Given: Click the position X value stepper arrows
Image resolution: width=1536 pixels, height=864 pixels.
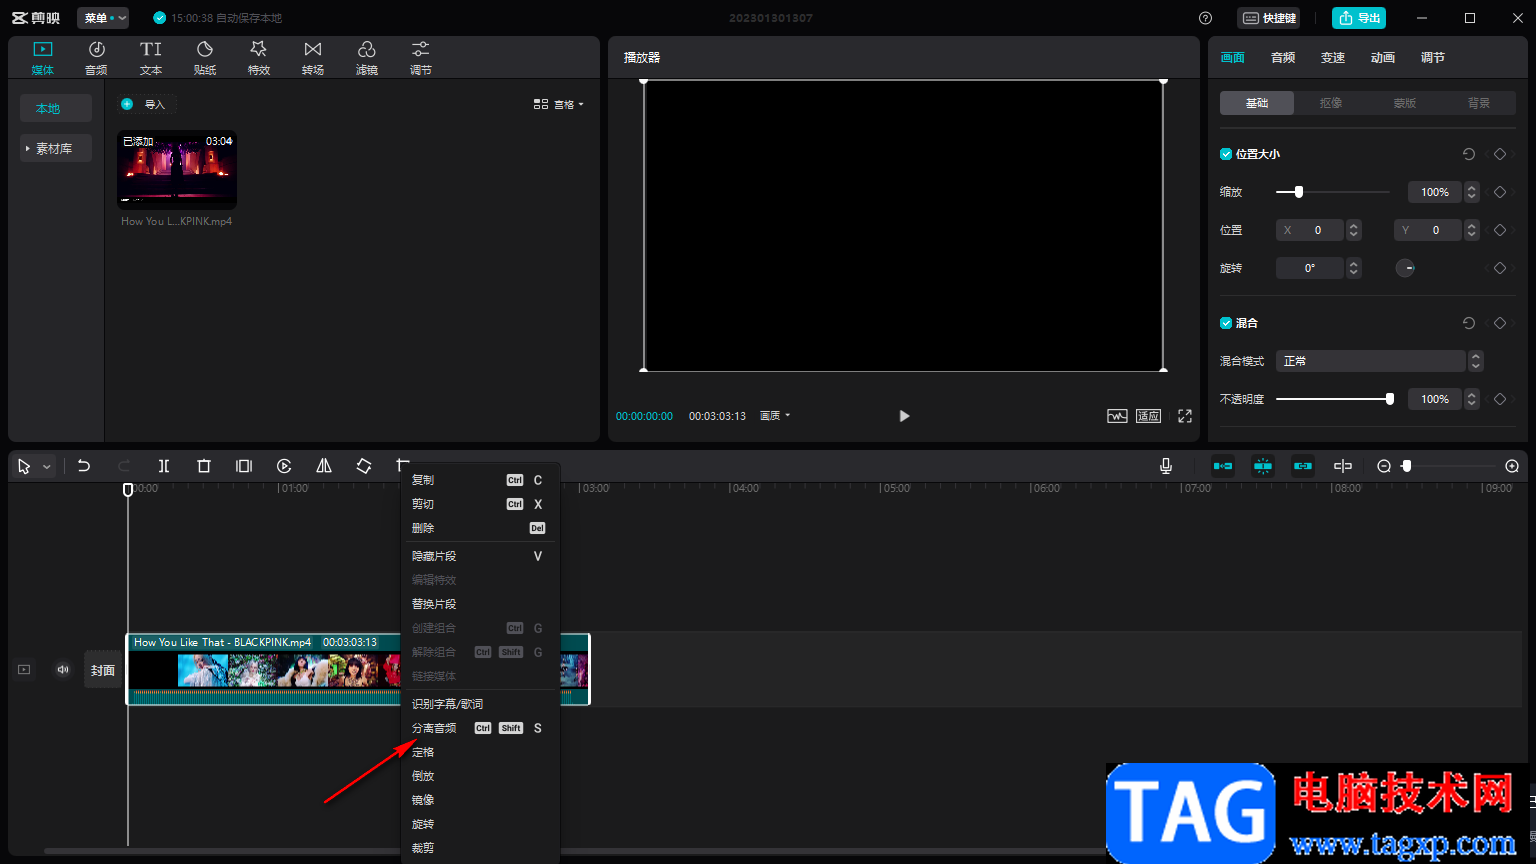Looking at the screenshot, I should tap(1353, 230).
